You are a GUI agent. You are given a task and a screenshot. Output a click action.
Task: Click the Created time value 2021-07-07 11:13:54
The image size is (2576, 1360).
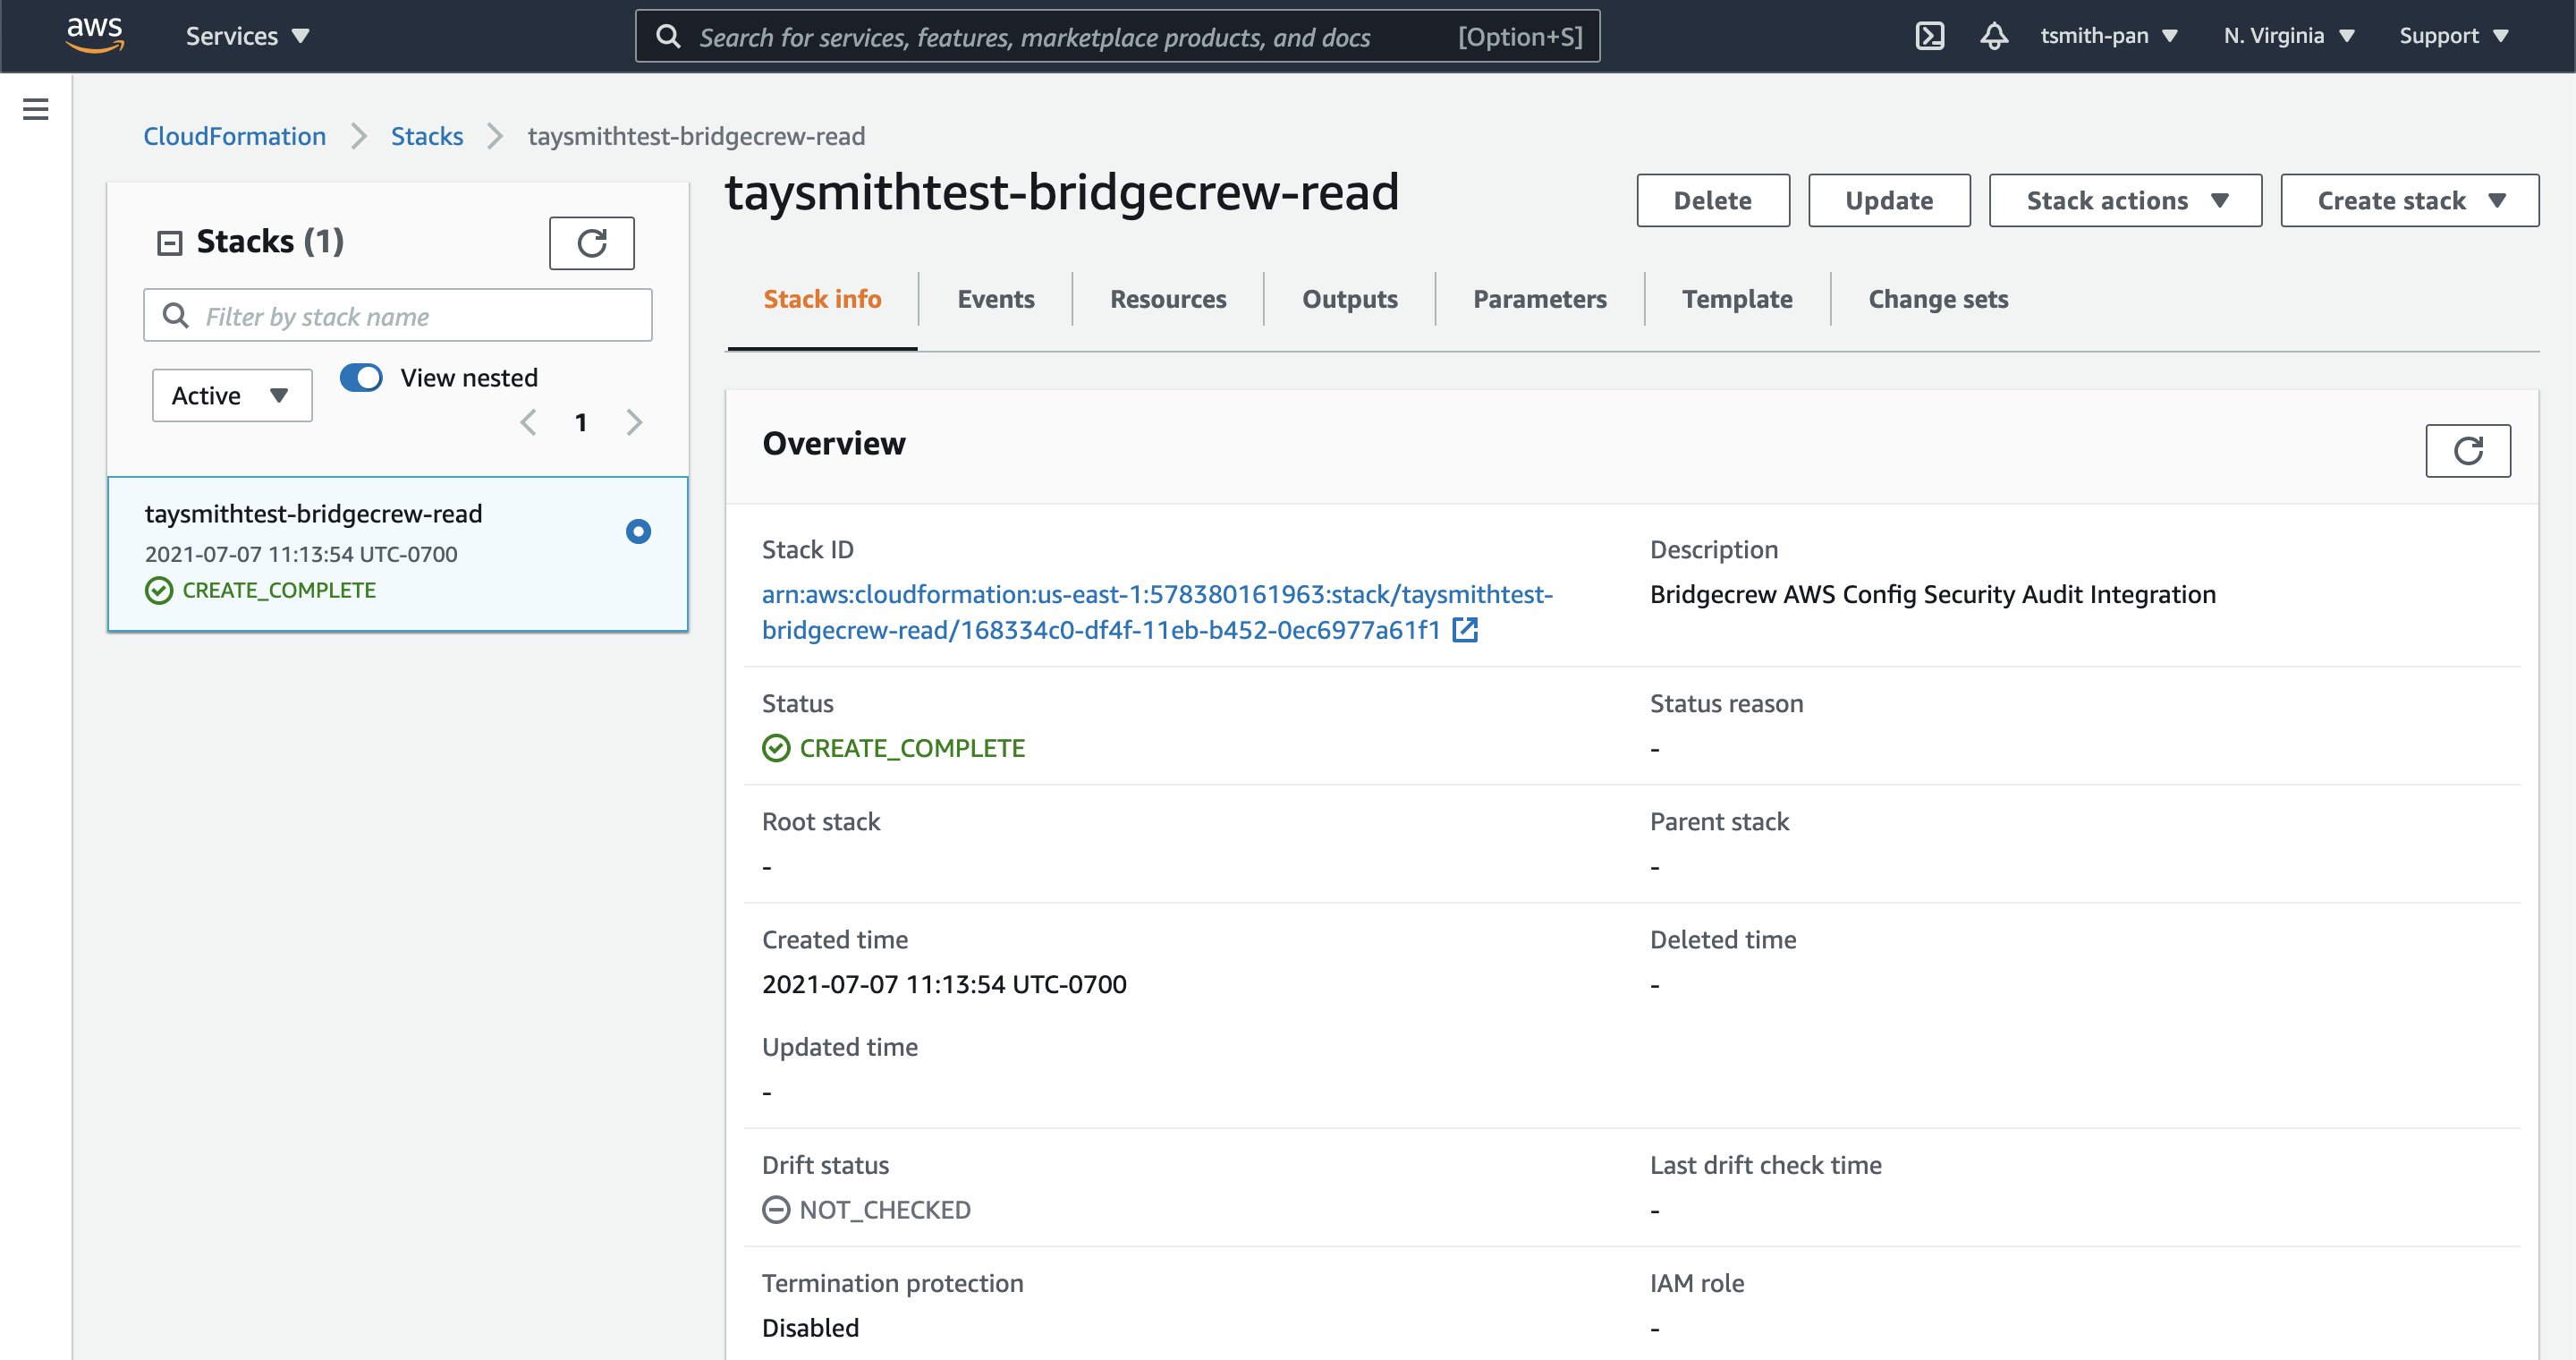[944, 984]
